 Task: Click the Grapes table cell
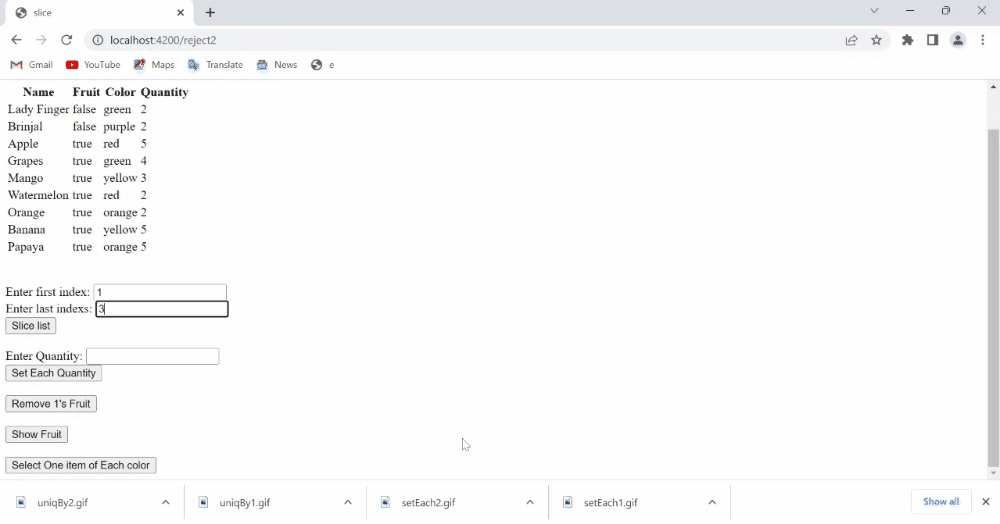click(x=26, y=161)
